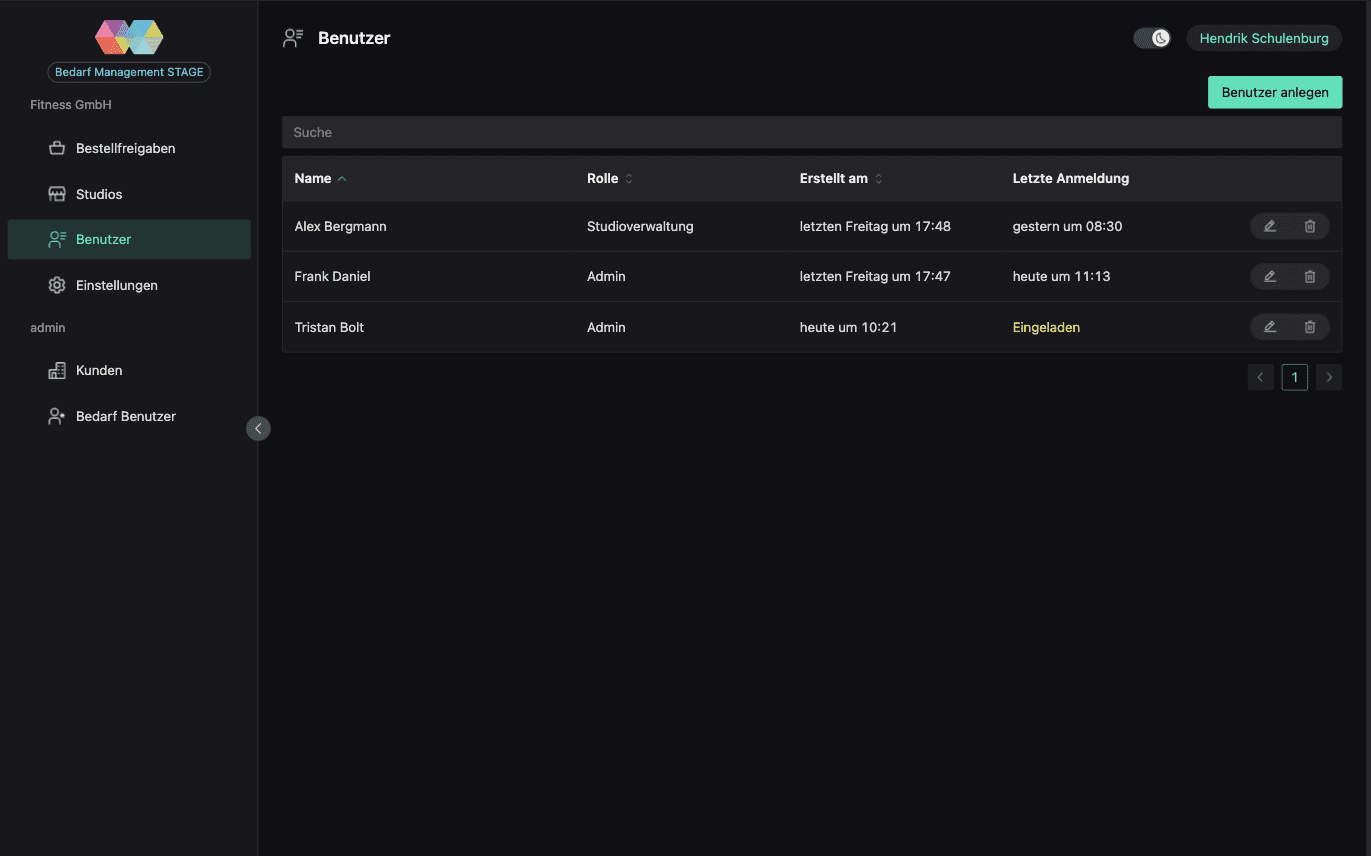Go to previous page arrow
This screenshot has height=856, width=1371.
[1260, 377]
